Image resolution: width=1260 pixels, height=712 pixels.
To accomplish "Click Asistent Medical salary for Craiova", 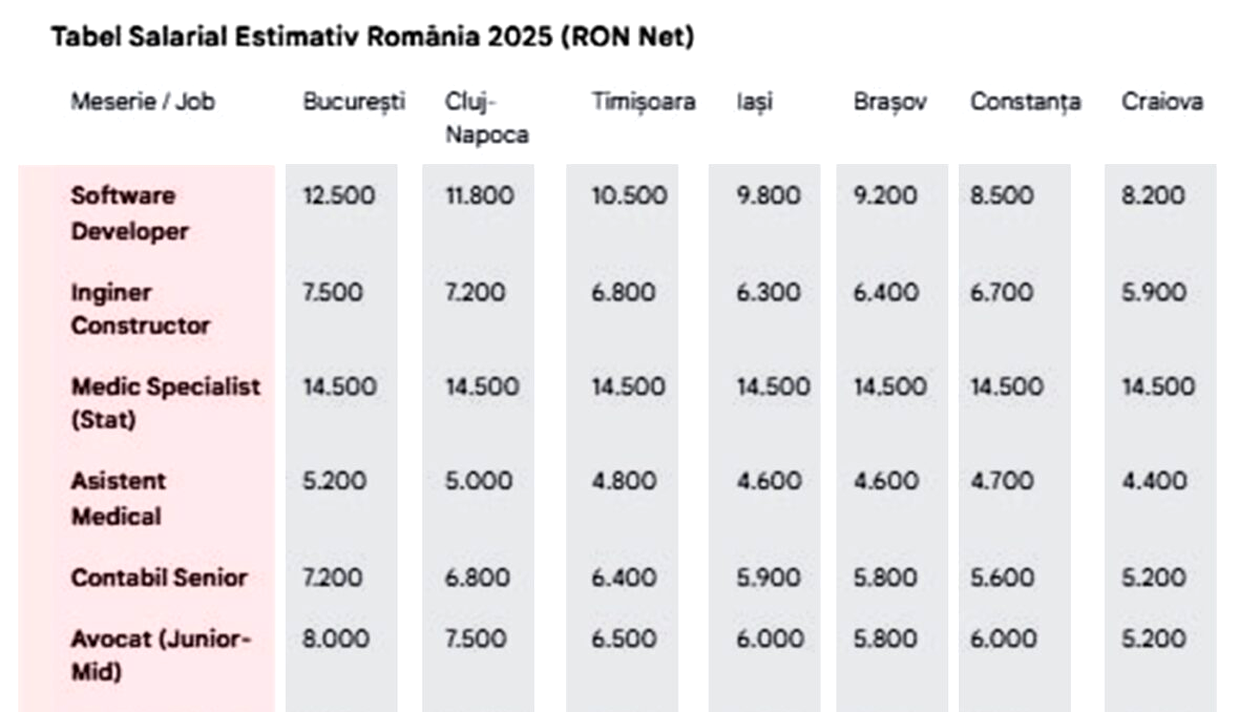I will tap(1154, 482).
